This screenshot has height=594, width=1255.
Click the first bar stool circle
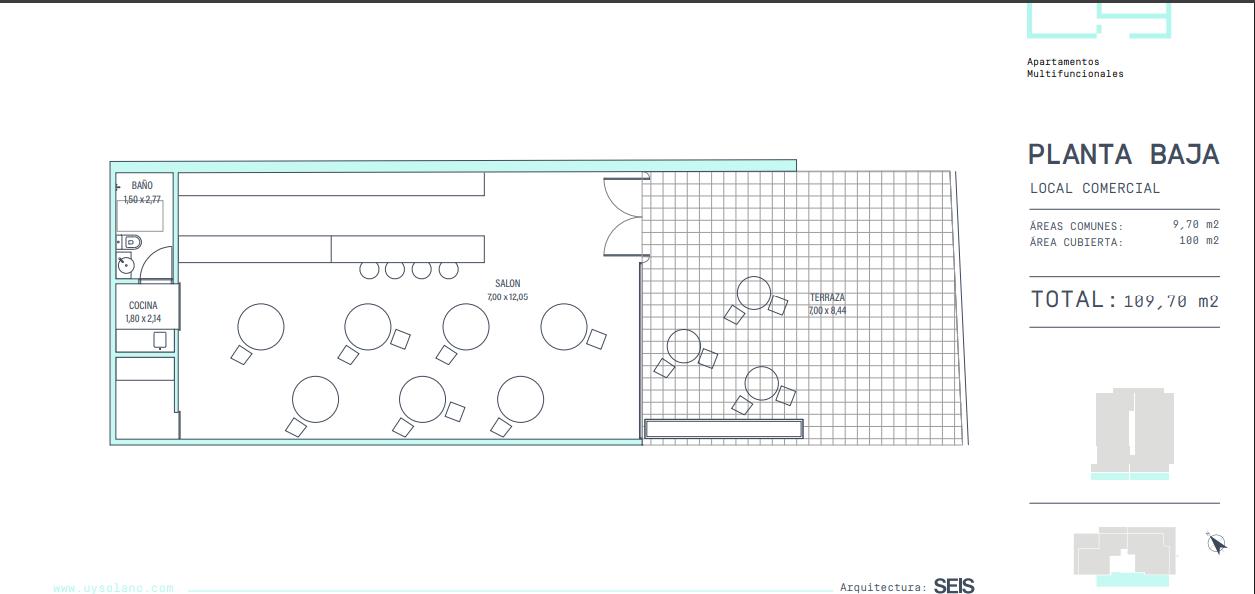click(x=369, y=270)
